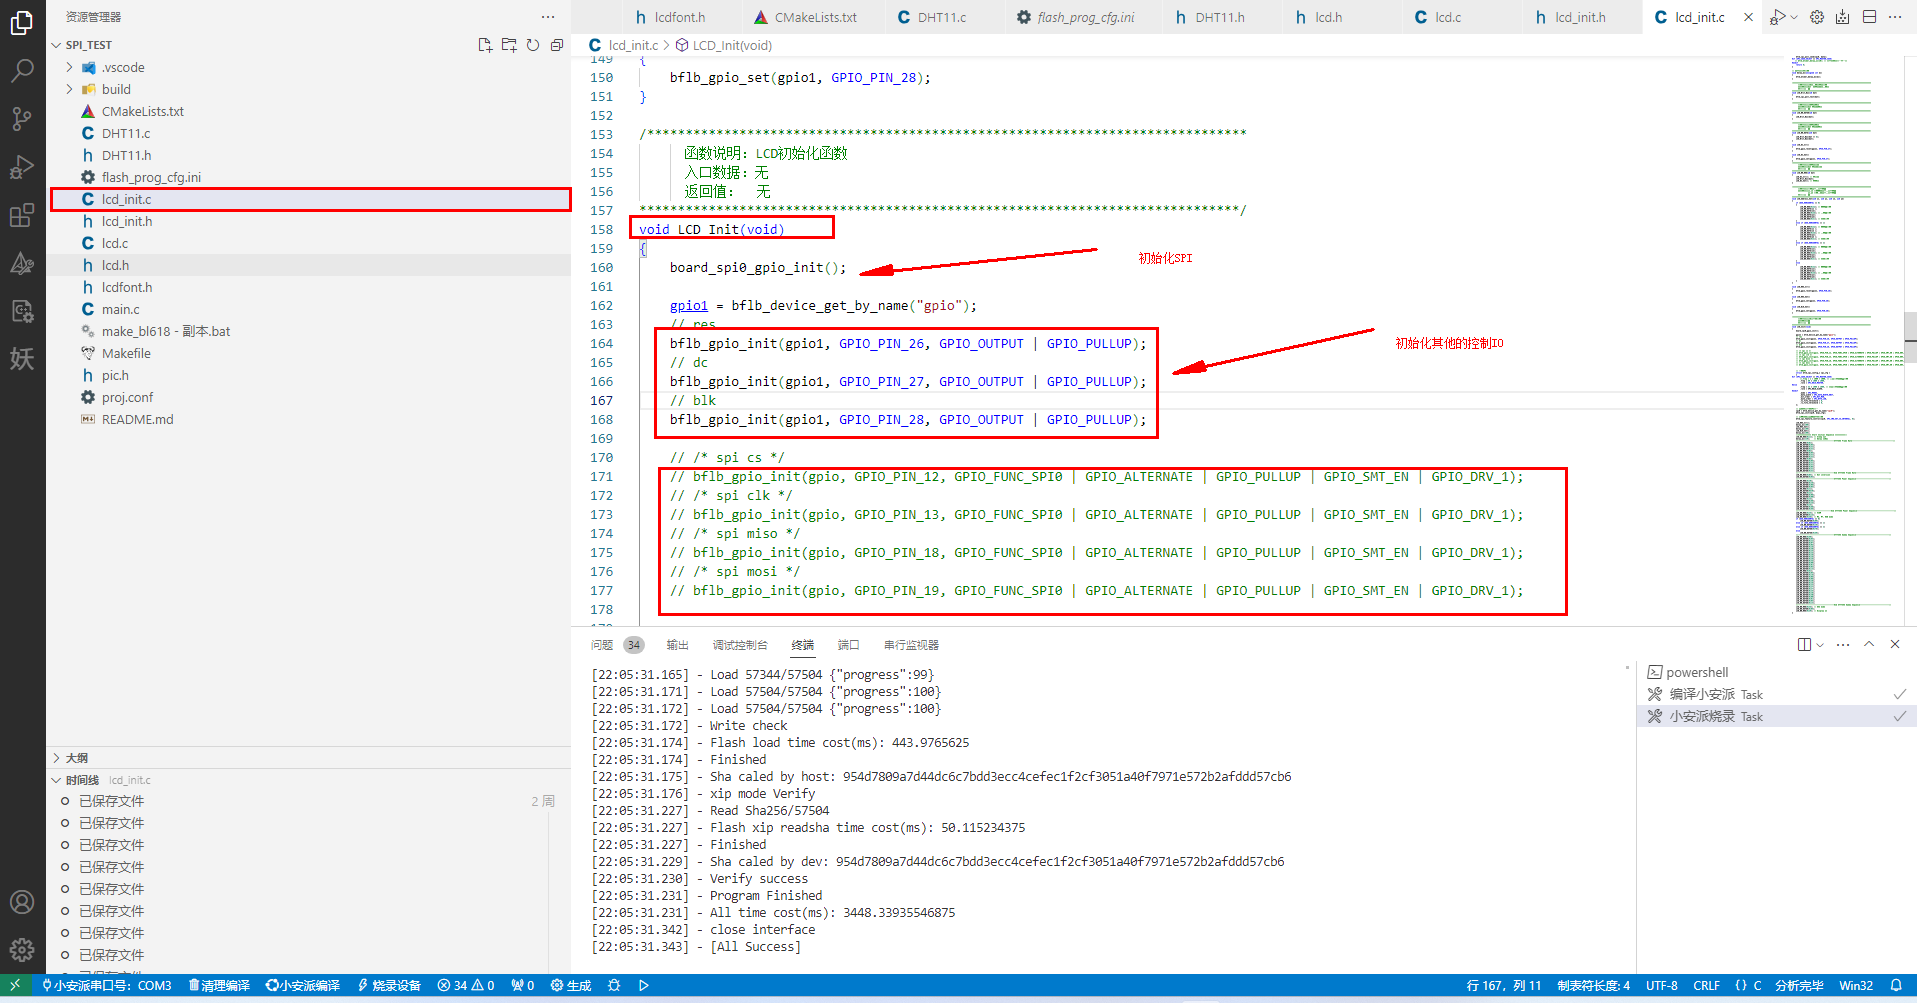Click the editor minimap code overview

coord(1846,335)
